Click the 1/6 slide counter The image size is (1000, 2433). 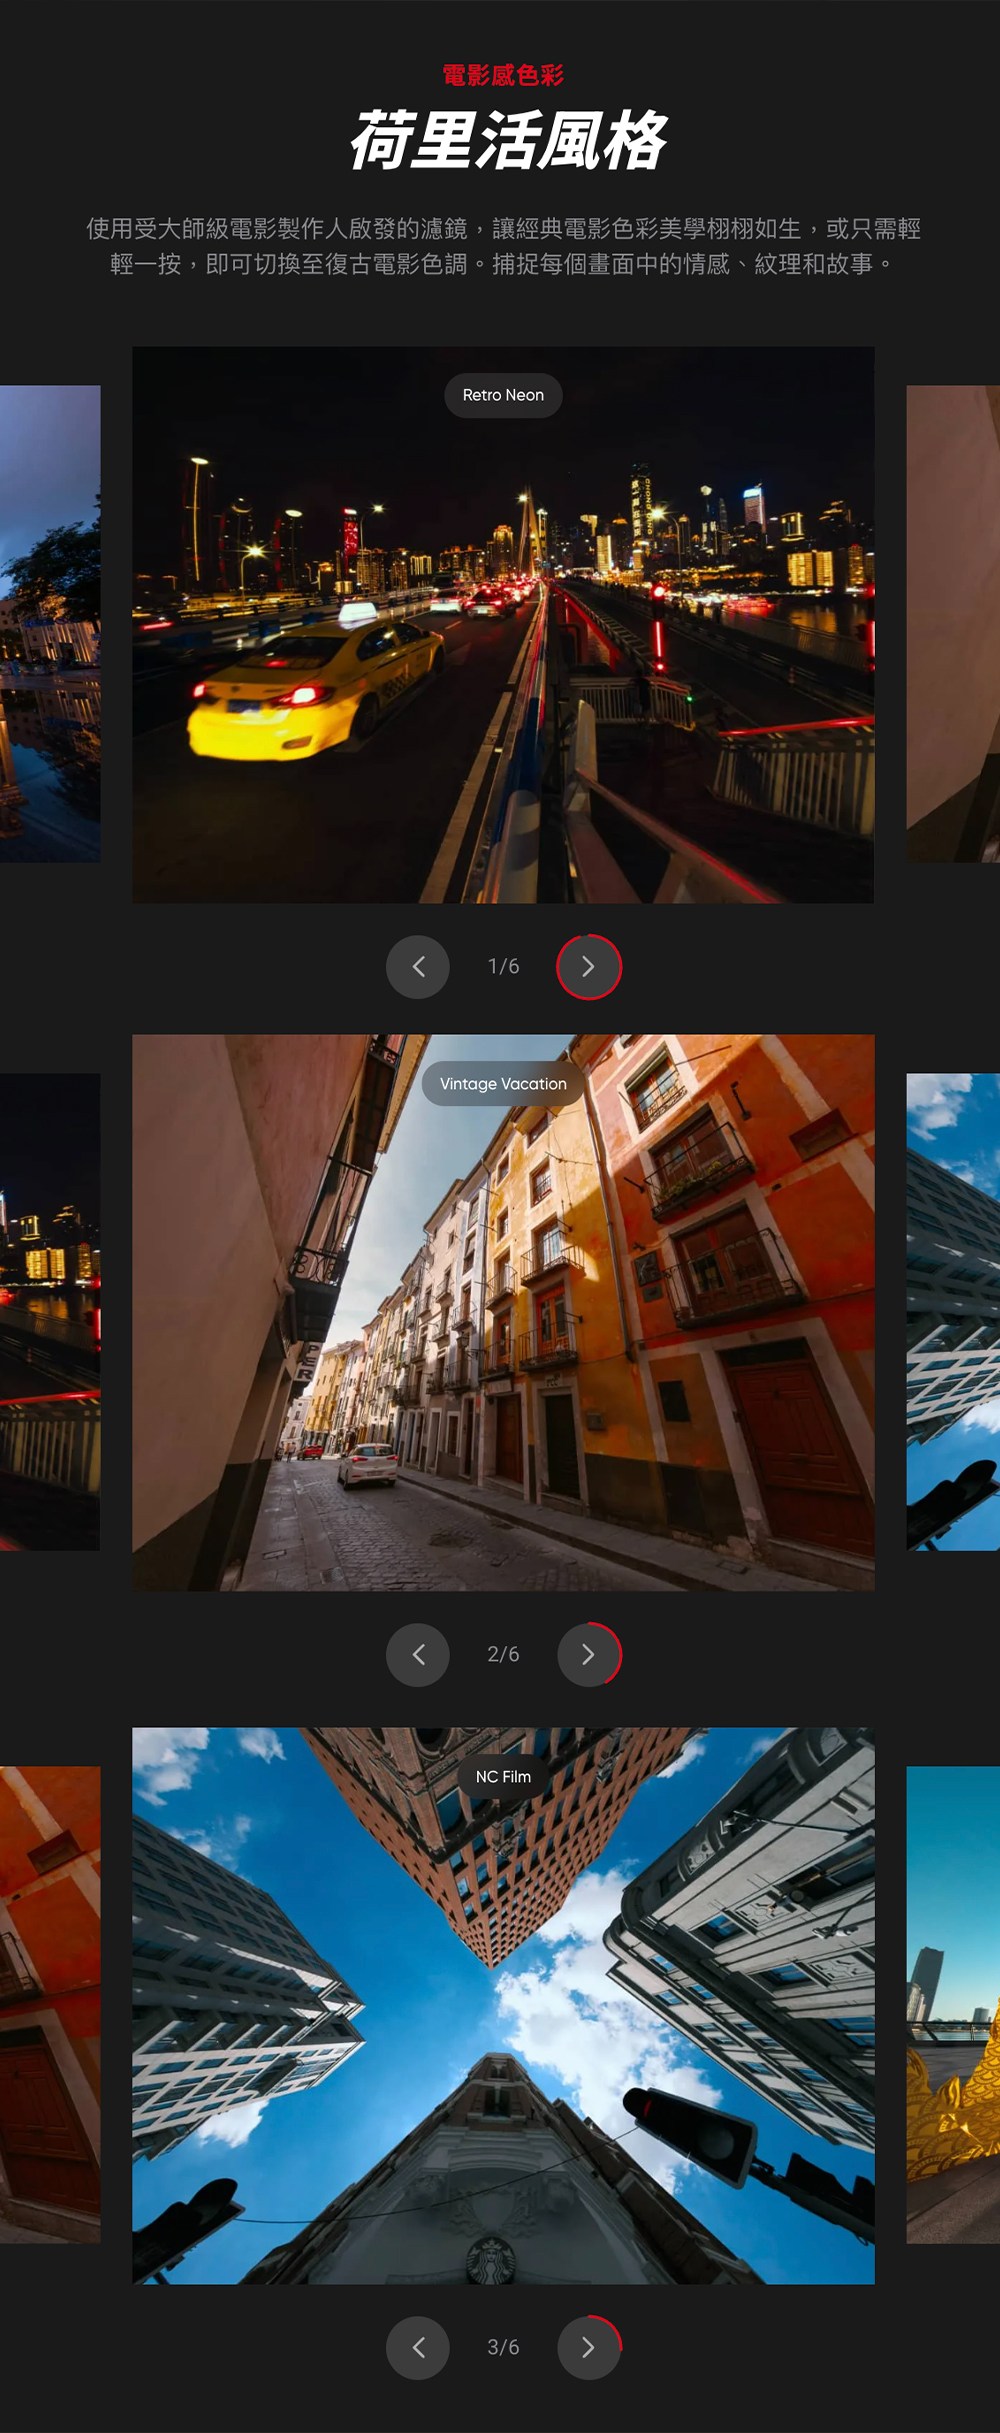click(503, 967)
